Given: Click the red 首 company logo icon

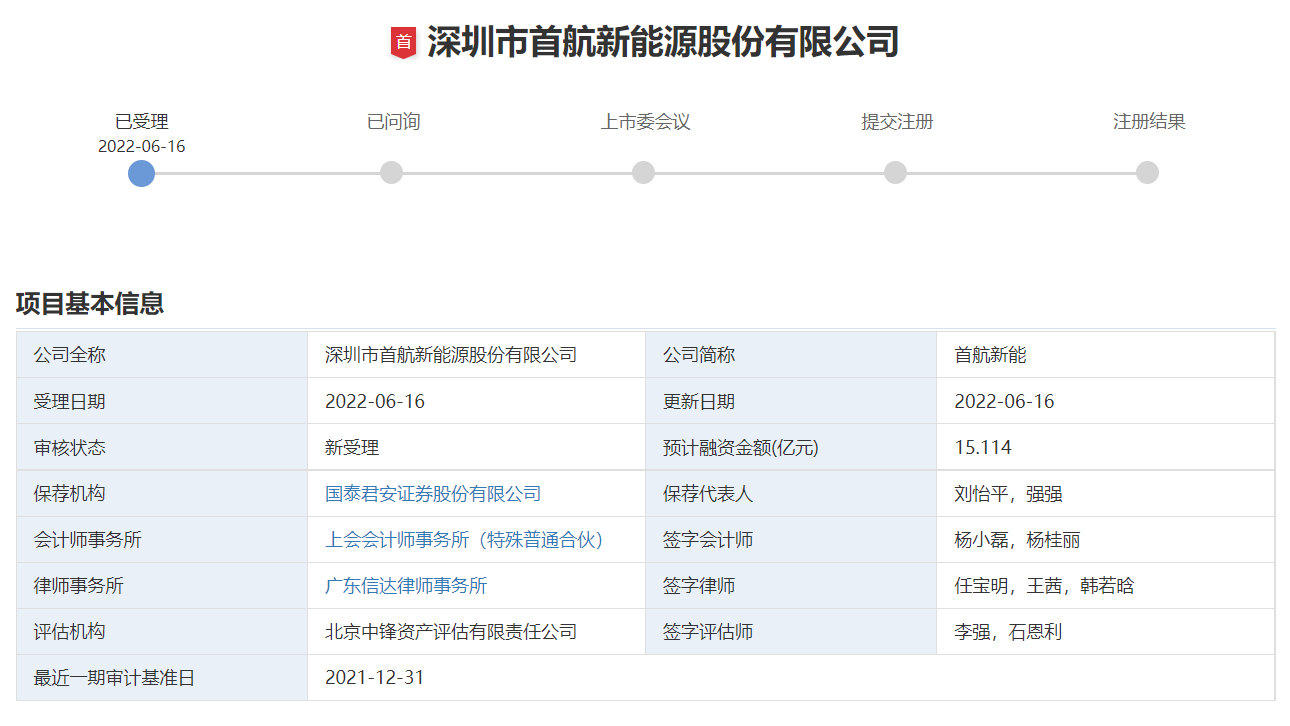Looking at the screenshot, I should (404, 39).
